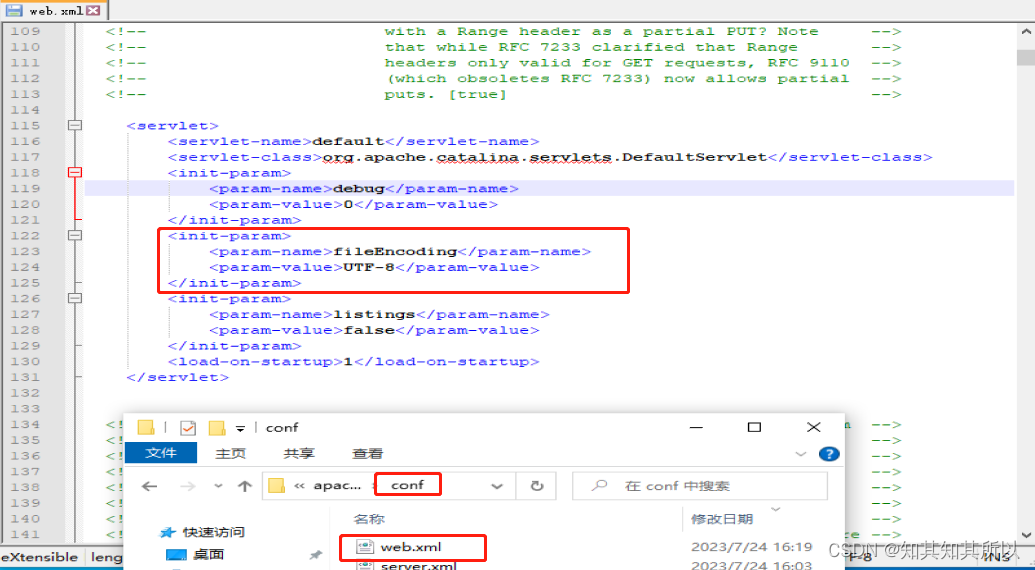Image resolution: width=1035 pixels, height=570 pixels.
Task: Open the 共享 ribbon tab in Explorer
Action: pos(299,453)
